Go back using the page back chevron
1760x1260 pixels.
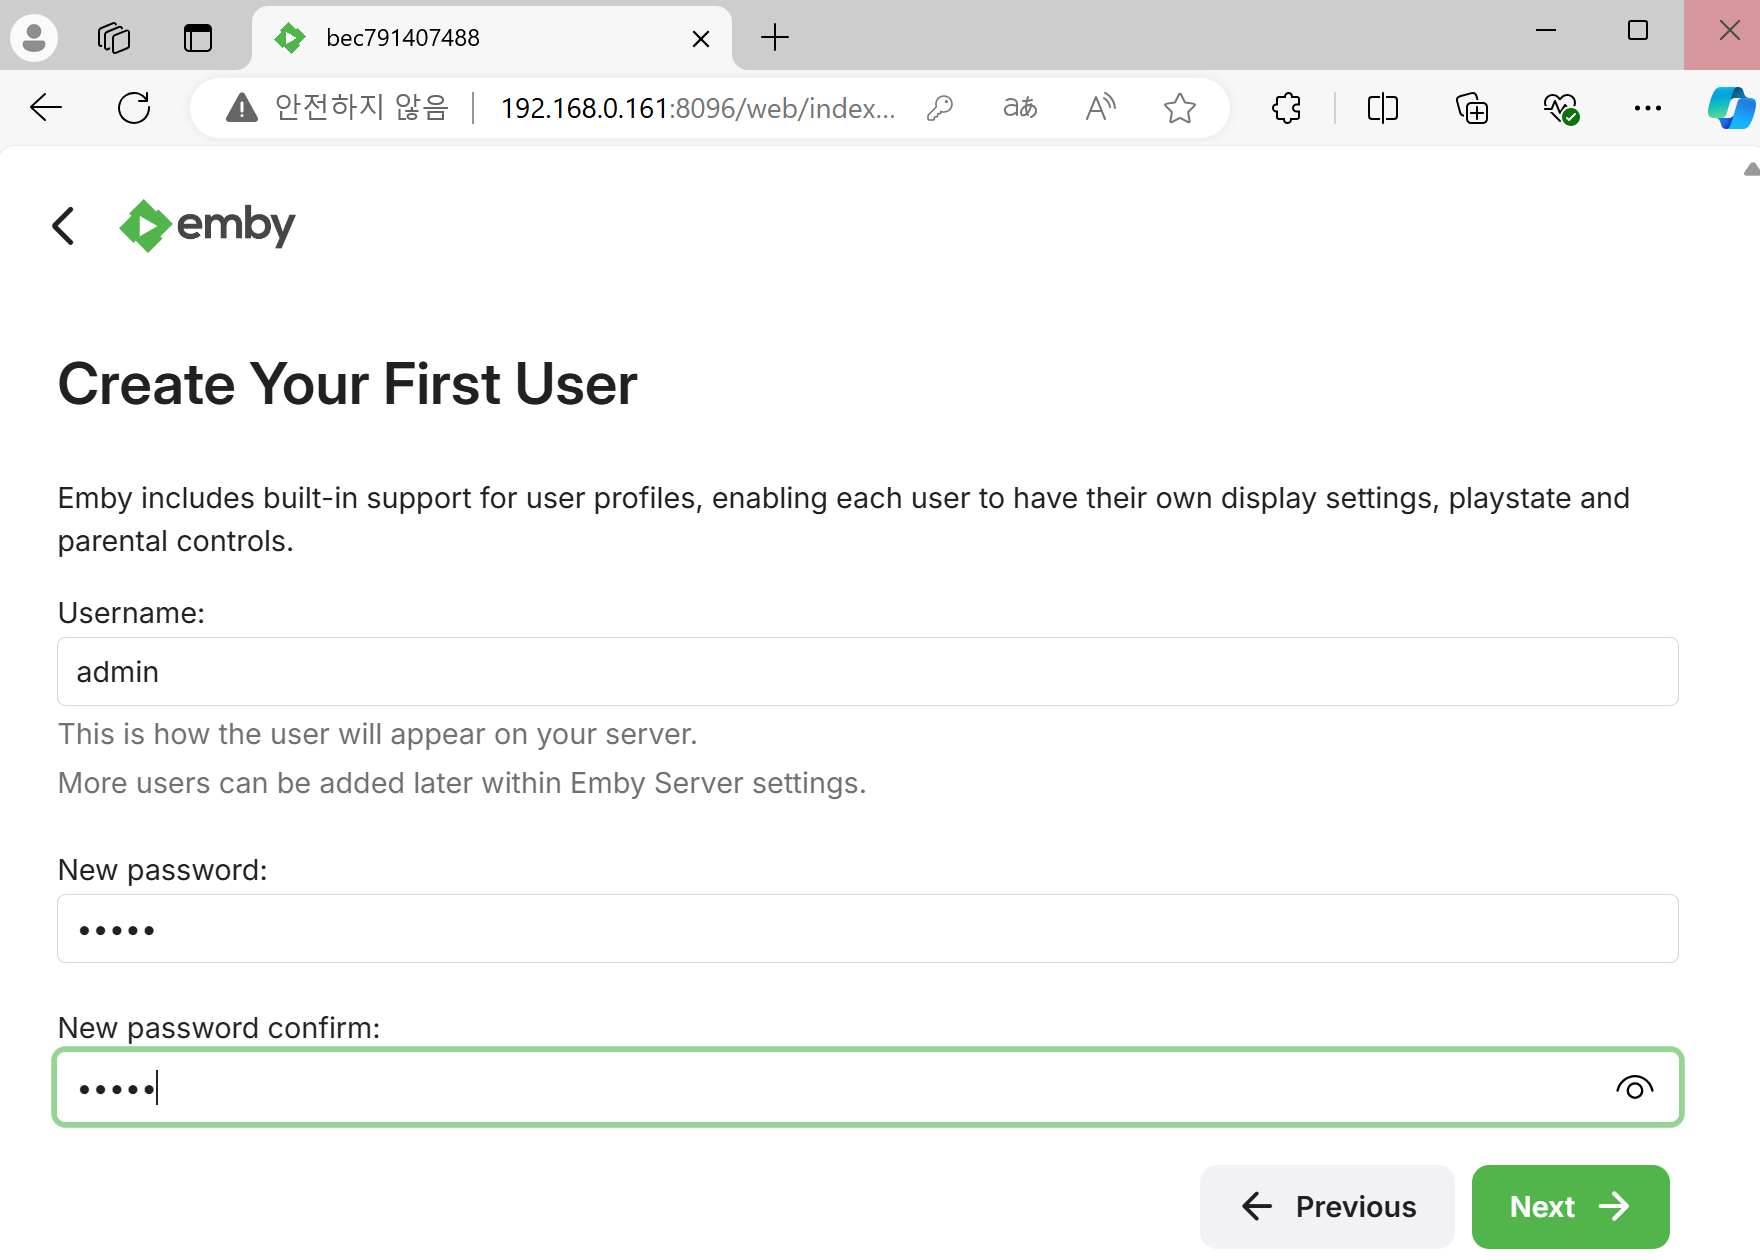(63, 226)
